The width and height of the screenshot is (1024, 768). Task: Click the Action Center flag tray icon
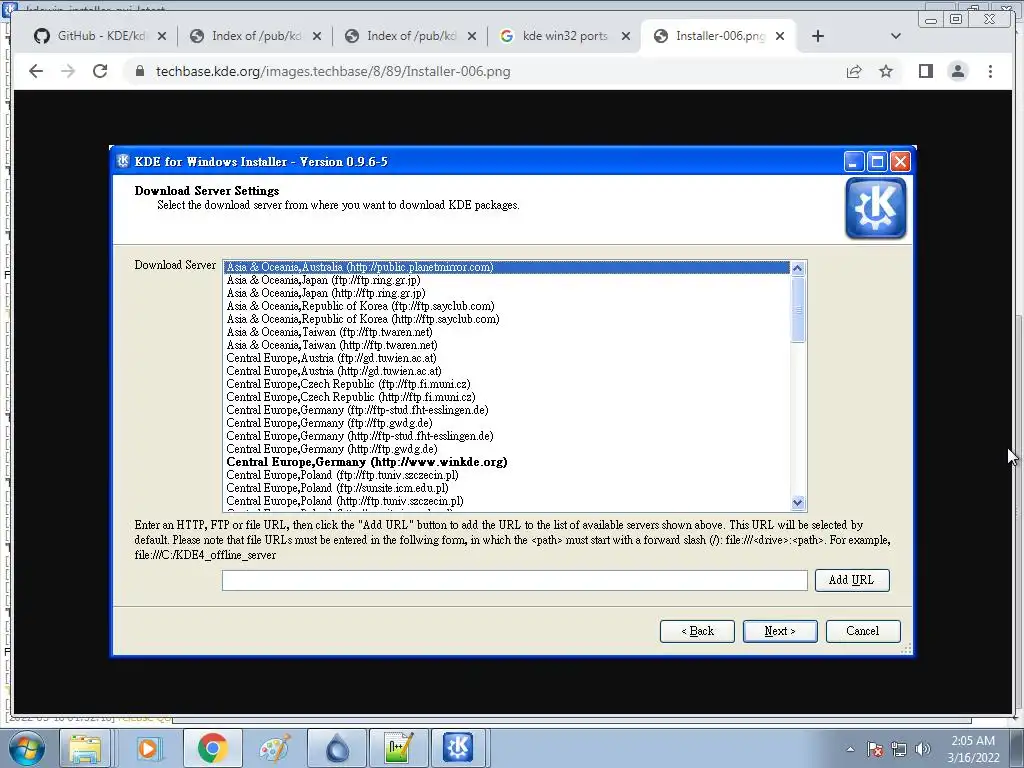click(875, 749)
